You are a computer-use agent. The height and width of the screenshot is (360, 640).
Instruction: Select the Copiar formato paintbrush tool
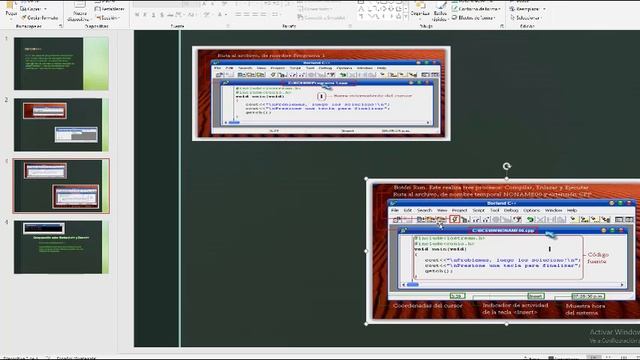tap(39, 18)
